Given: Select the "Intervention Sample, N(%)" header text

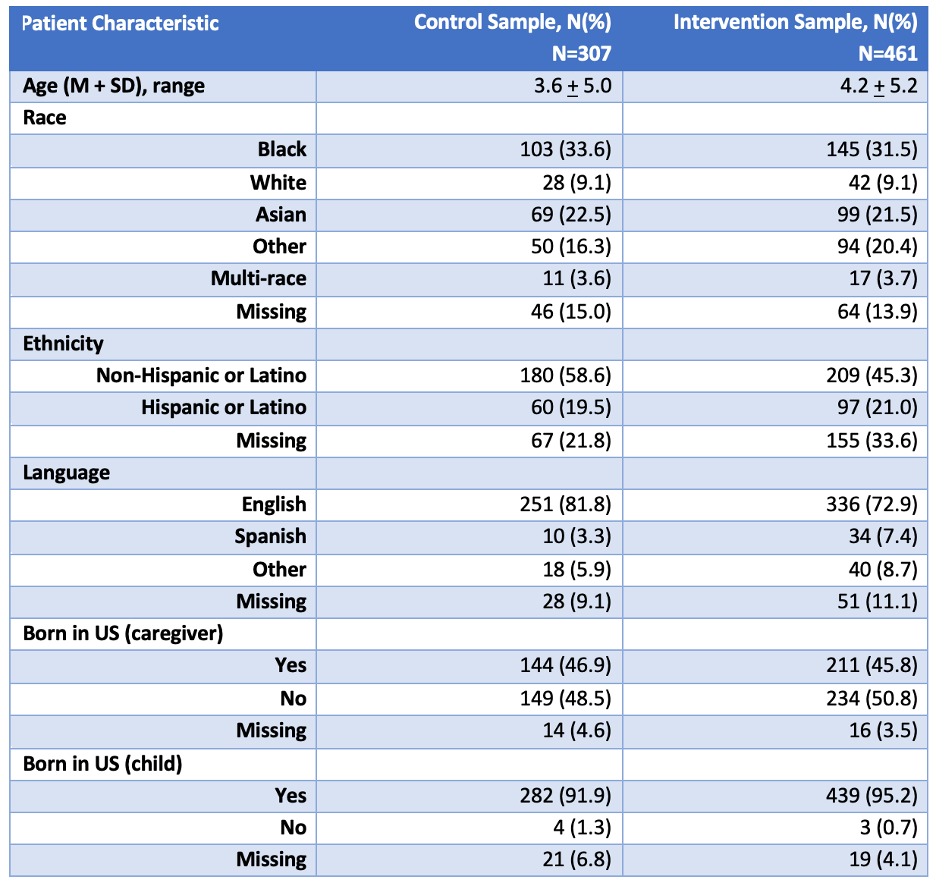Looking at the screenshot, I should [x=796, y=22].
